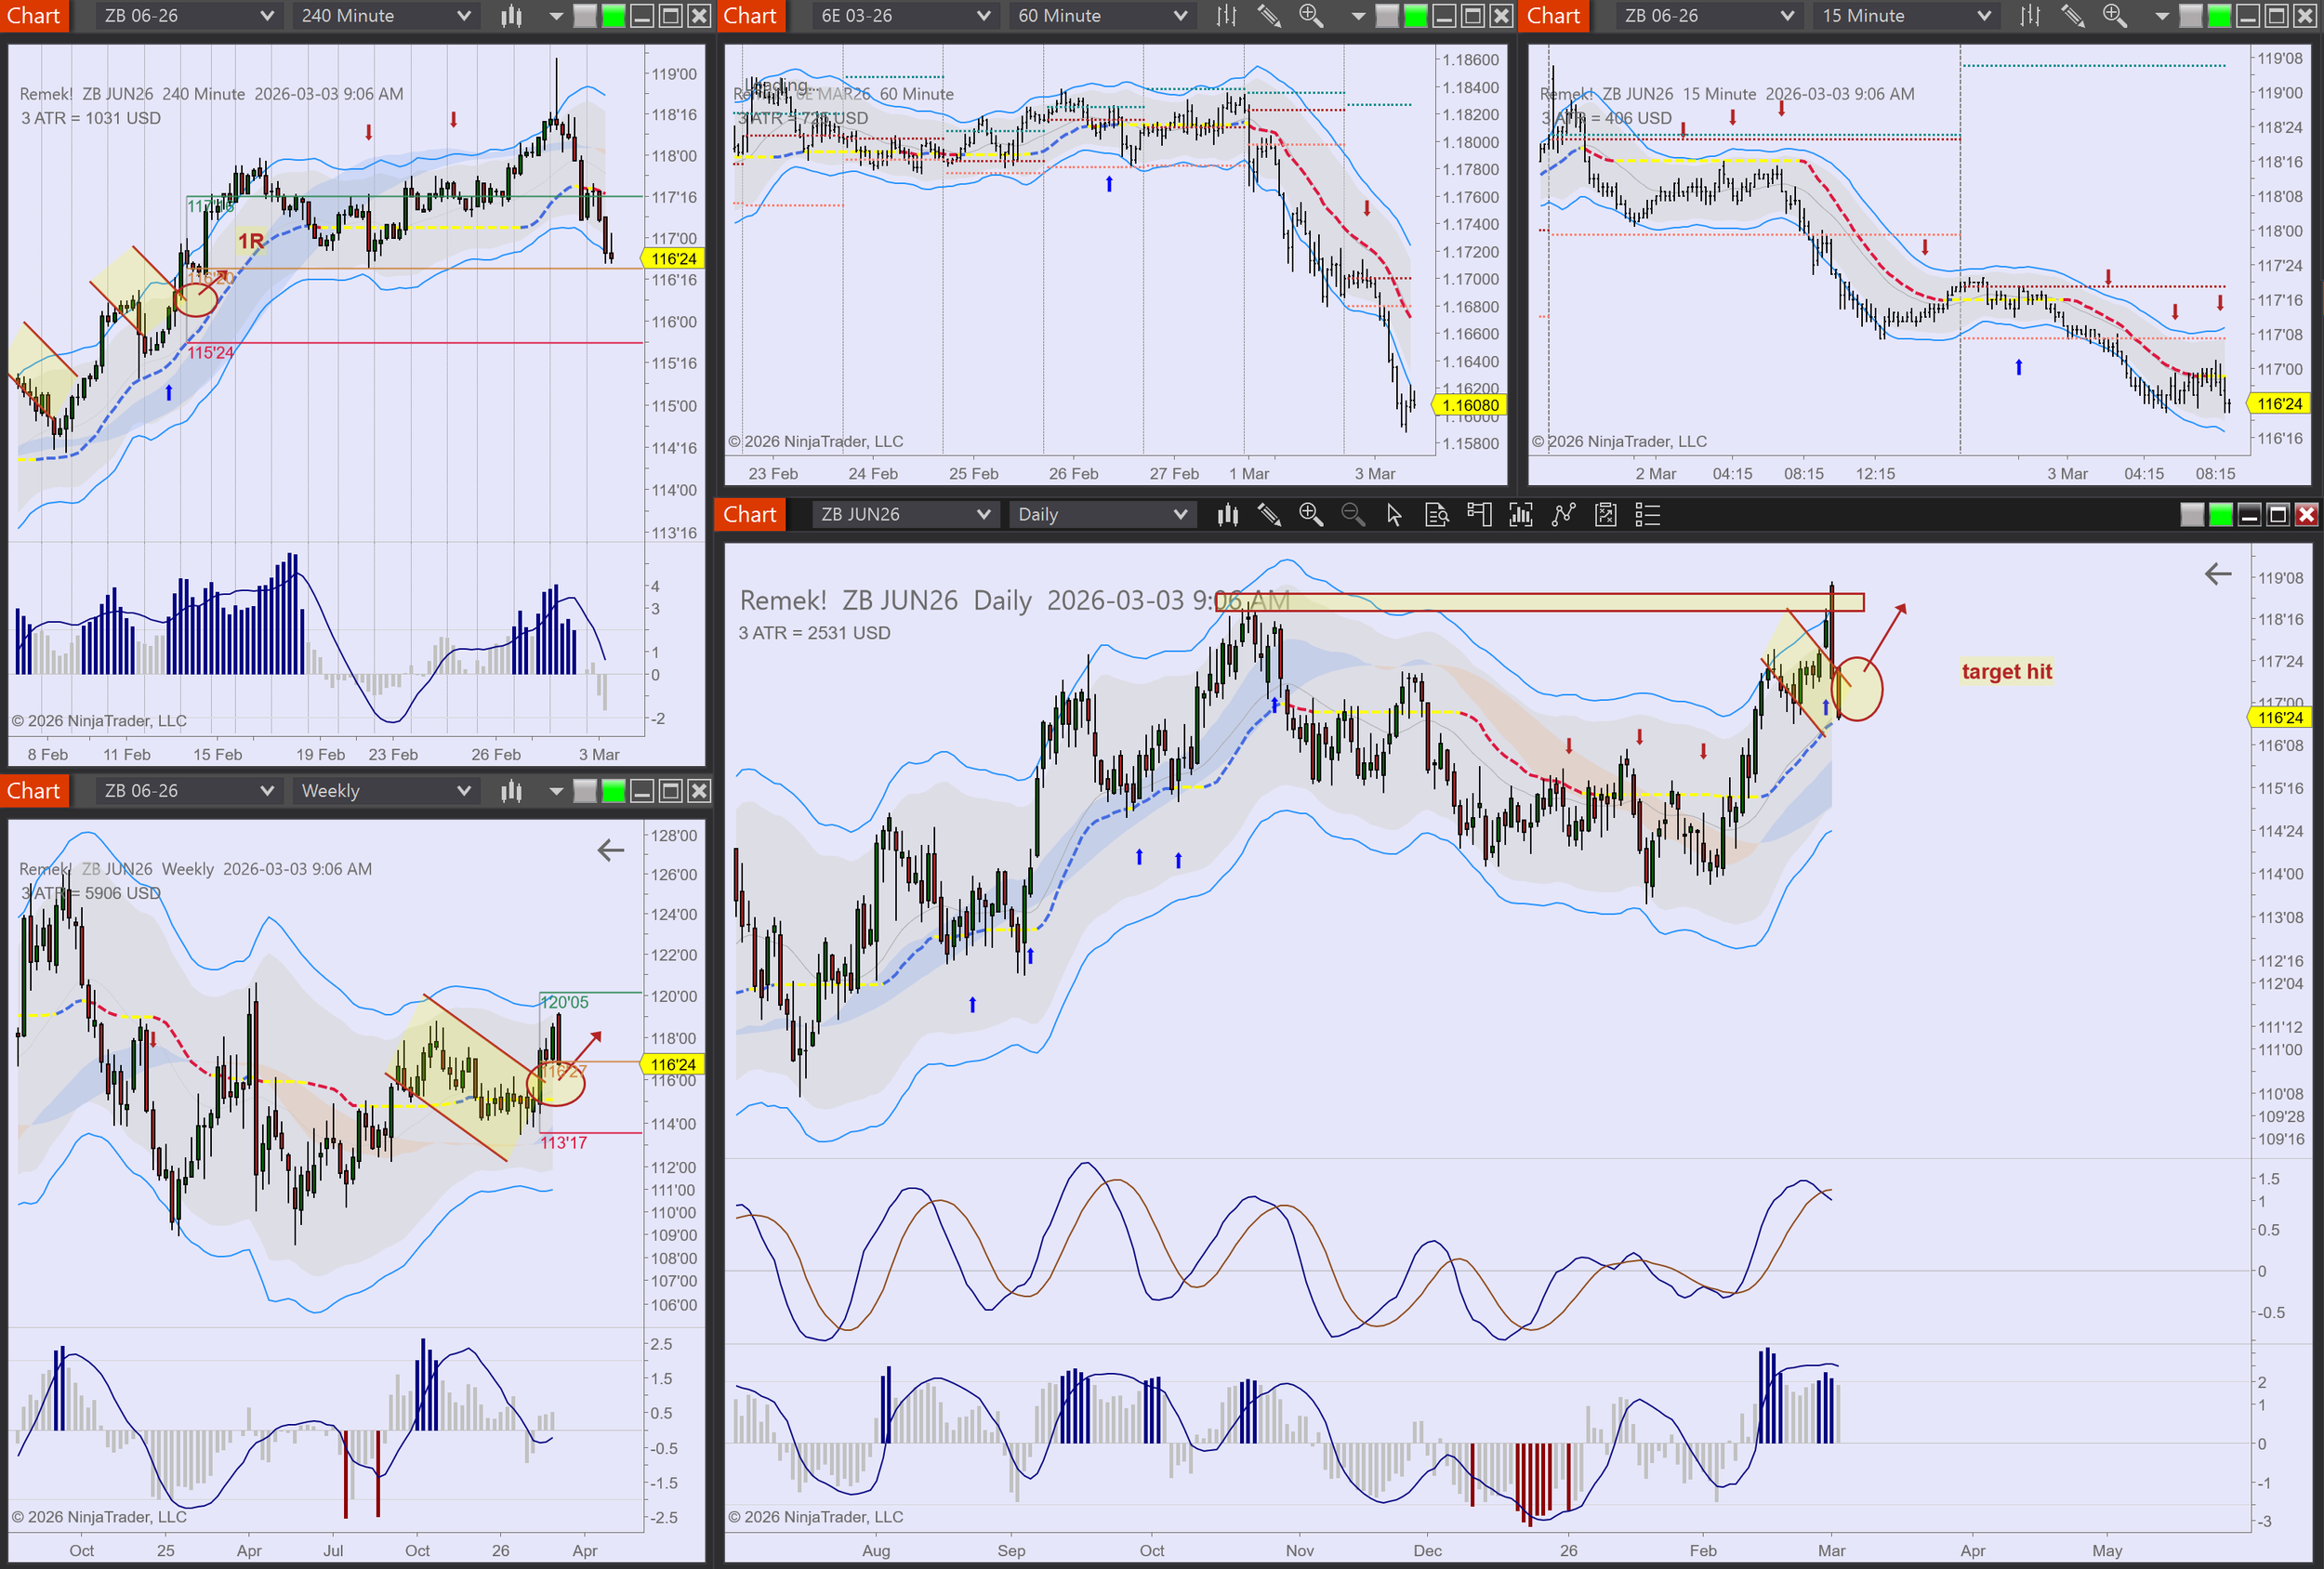Open the interval dropdown showing Daily
Screen dimensions: 2324x1569
coord(1100,514)
